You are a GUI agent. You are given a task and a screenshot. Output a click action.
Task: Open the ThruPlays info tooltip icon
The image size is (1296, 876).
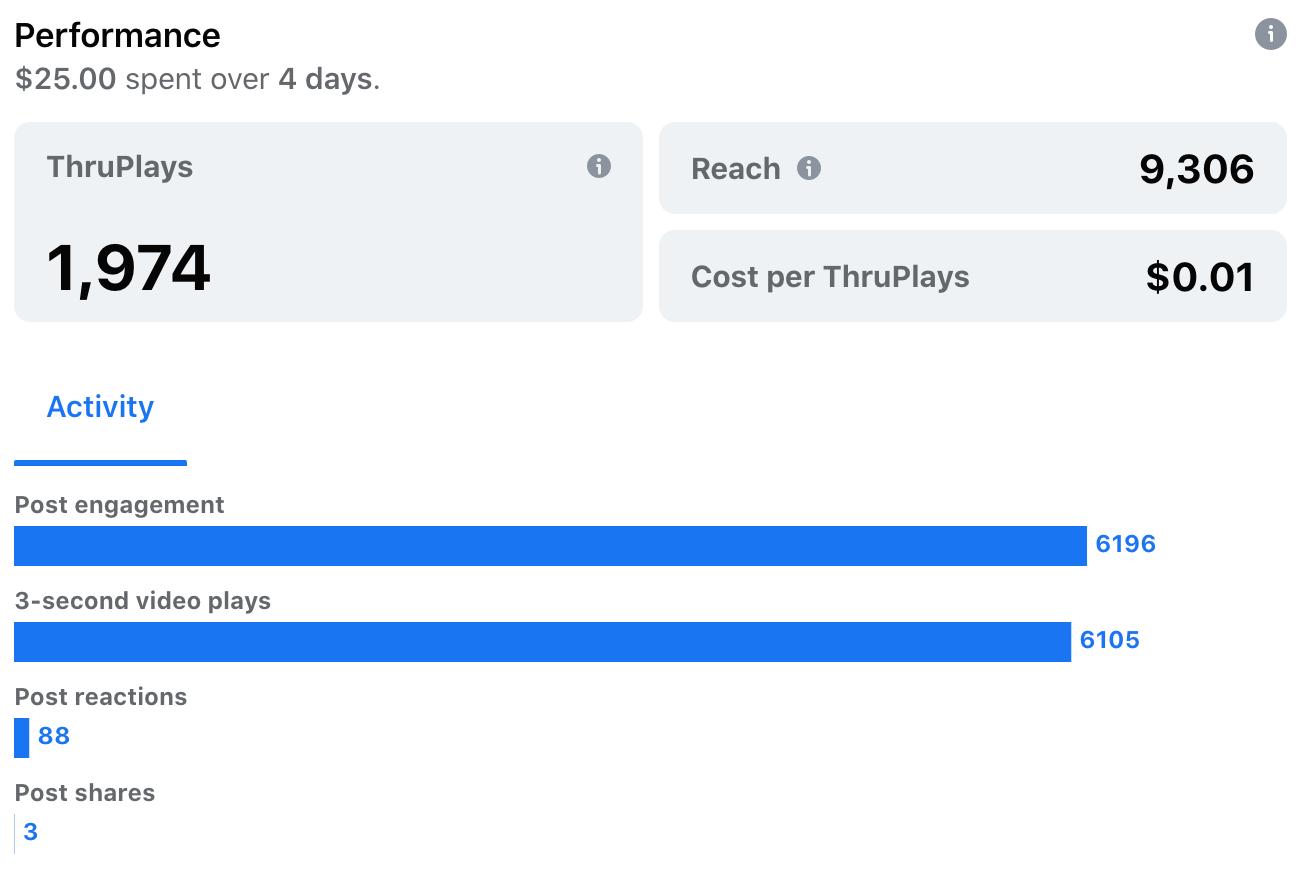pyautogui.click(x=598, y=166)
